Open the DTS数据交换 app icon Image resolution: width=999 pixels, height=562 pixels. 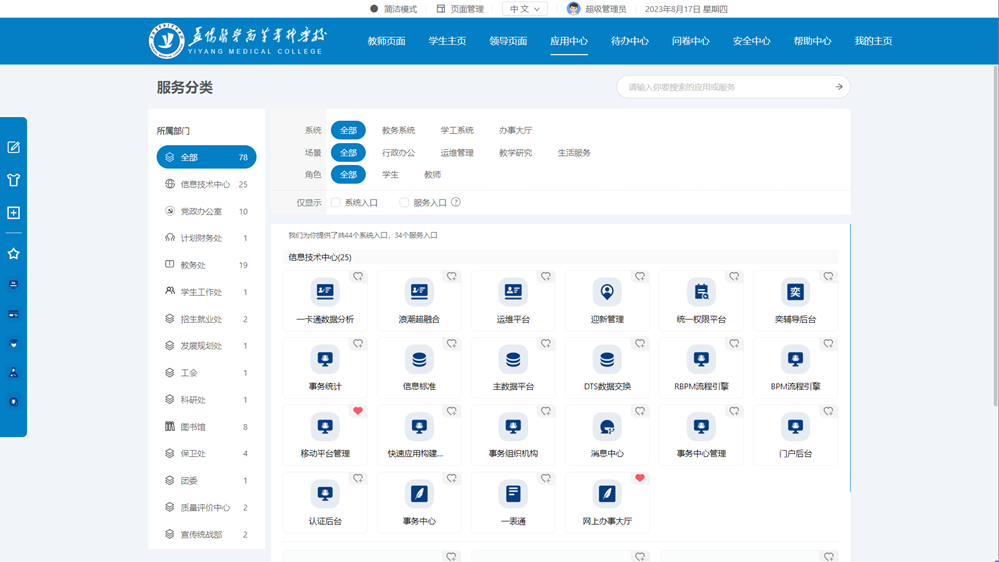(607, 359)
